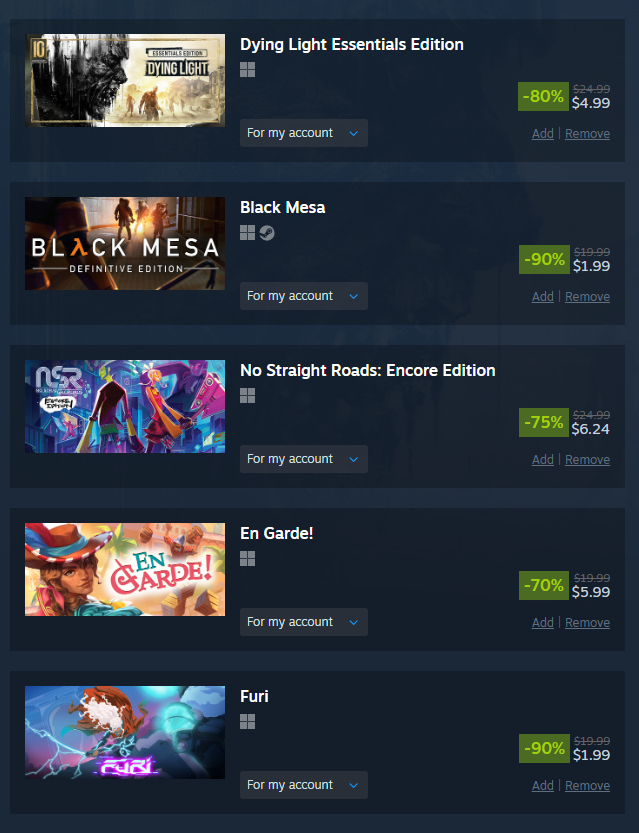Open the Furi account dropdown
Image resolution: width=639 pixels, height=833 pixels.
(x=304, y=785)
